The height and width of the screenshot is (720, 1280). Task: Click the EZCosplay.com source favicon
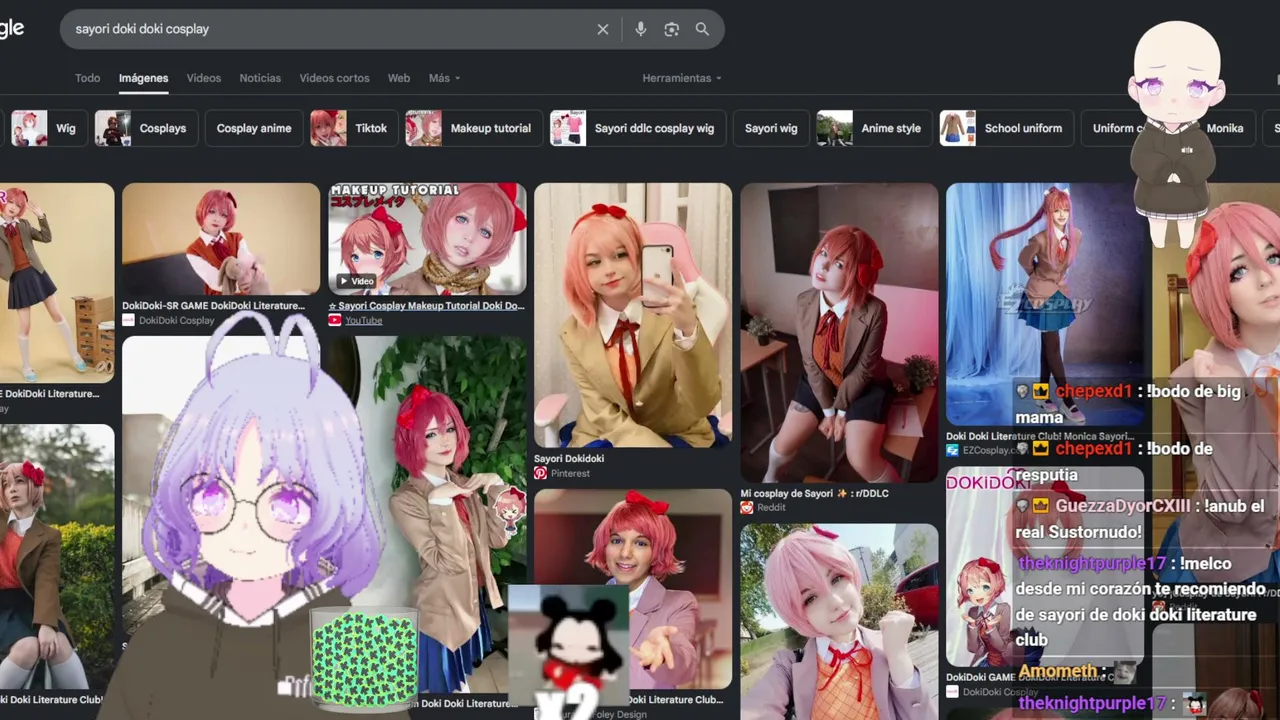coord(952,450)
